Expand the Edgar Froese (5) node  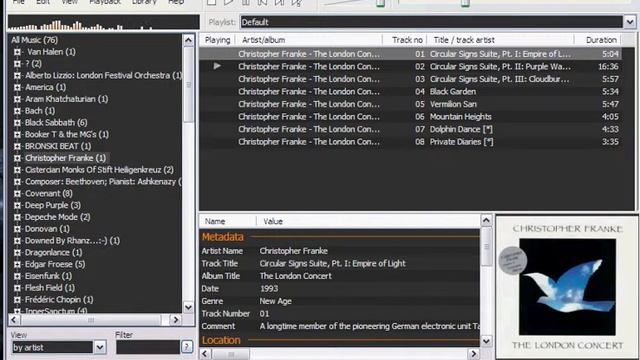[x=17, y=264]
